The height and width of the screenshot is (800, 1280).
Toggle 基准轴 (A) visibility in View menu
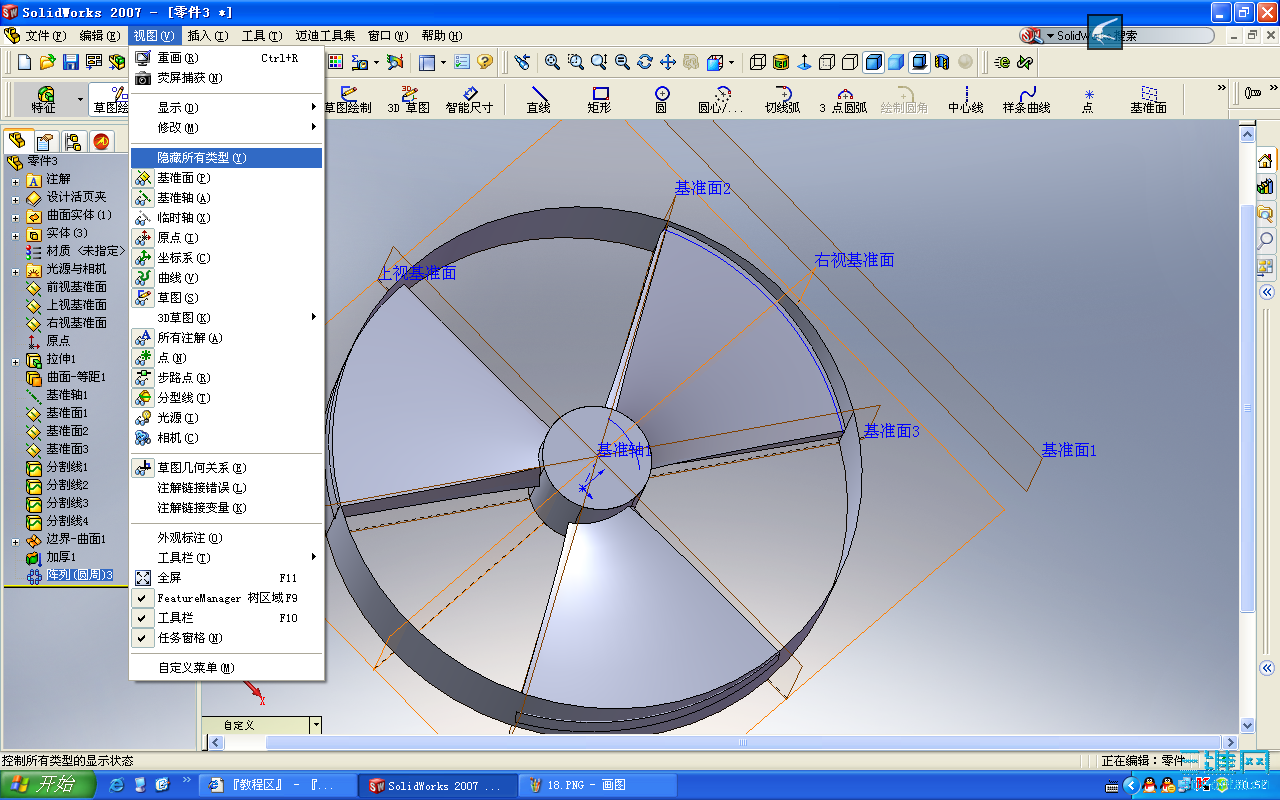click(x=226, y=198)
